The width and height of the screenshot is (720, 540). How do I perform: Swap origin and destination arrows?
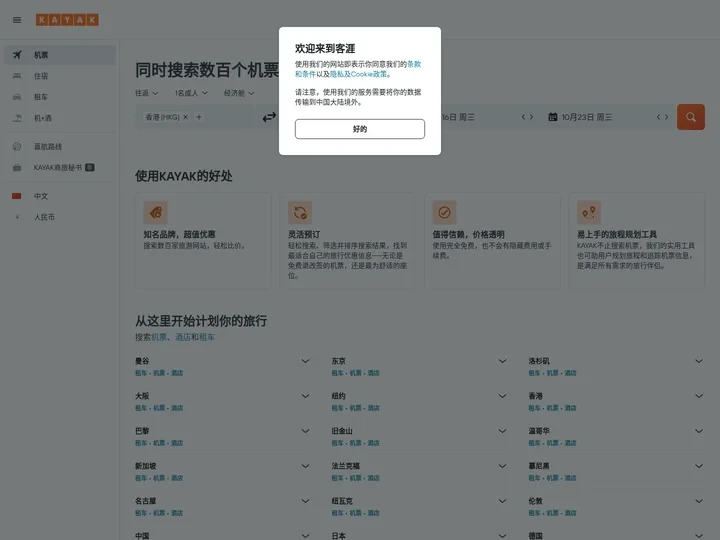(269, 118)
